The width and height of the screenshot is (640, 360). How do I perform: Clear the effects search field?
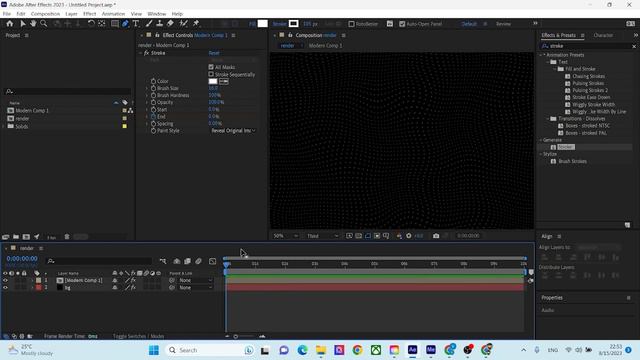coord(634,47)
